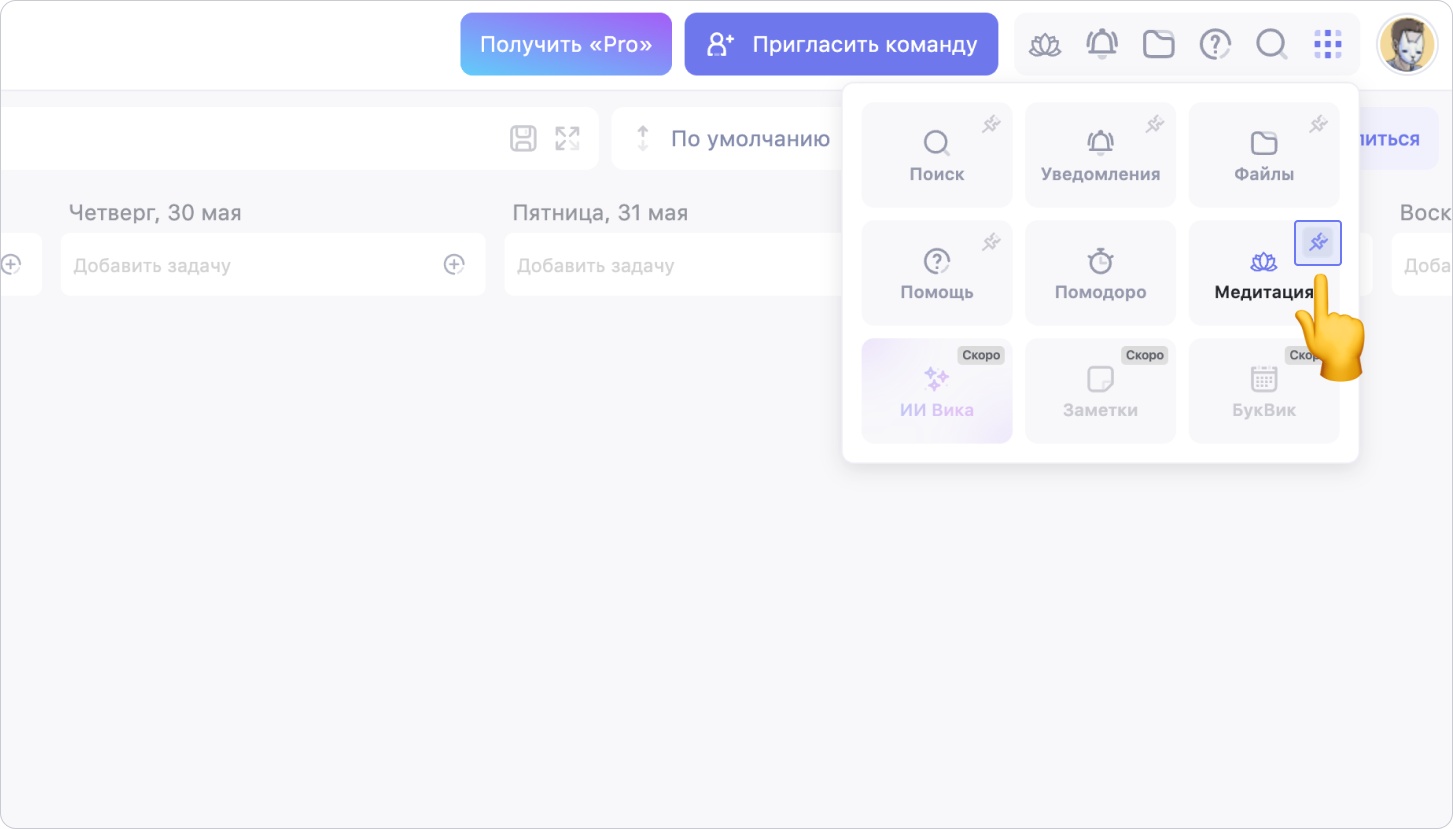Toggle pin on the Поиск tile

point(991,125)
